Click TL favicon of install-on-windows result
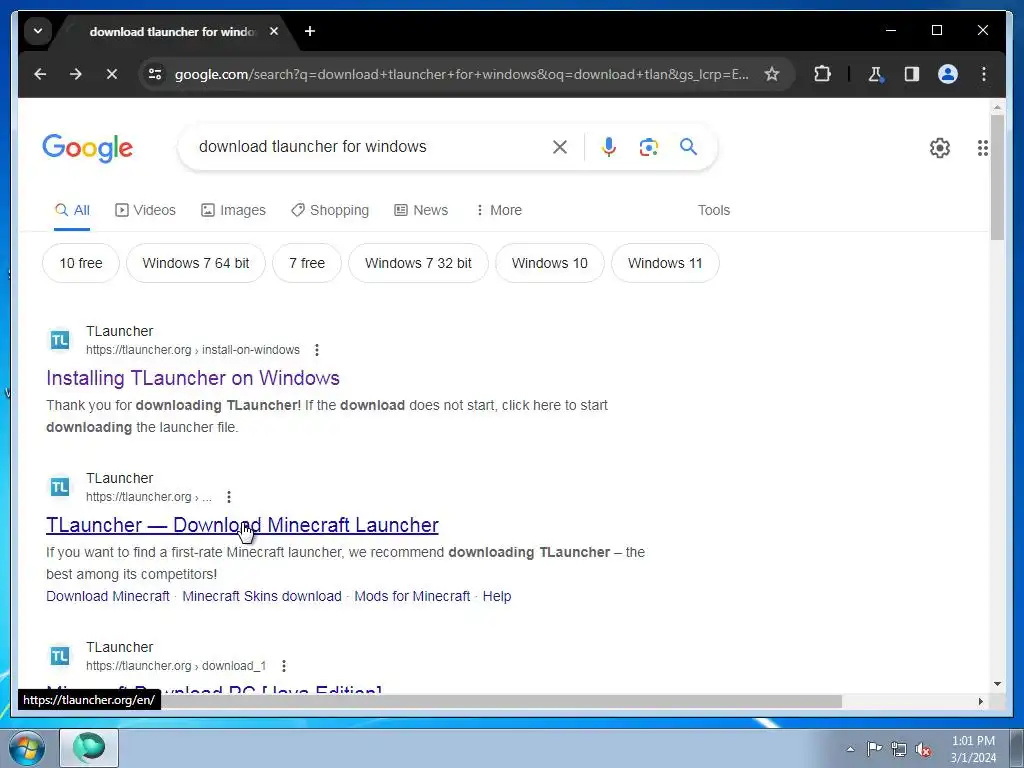Viewport: 1024px width, 768px height. [60, 340]
